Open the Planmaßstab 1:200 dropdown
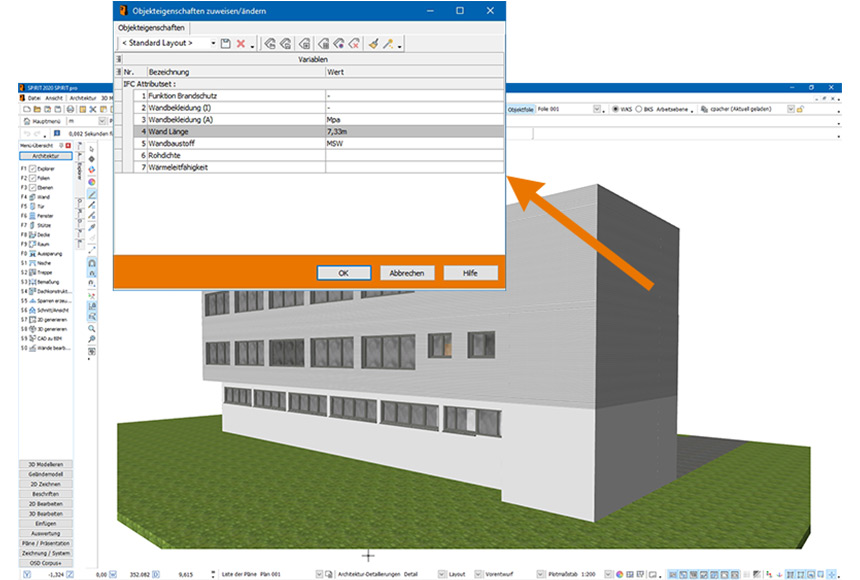 coord(608,574)
